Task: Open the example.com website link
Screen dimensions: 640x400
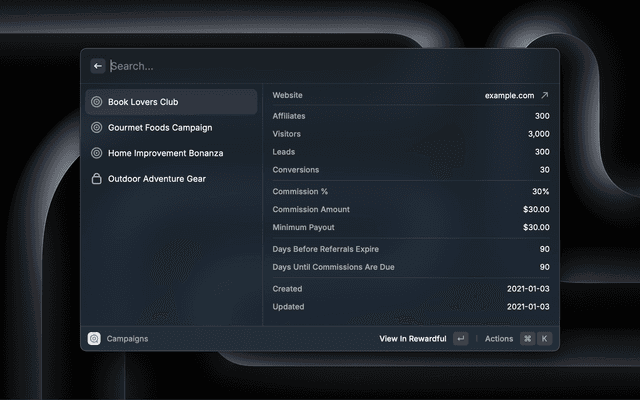Action: pos(508,96)
